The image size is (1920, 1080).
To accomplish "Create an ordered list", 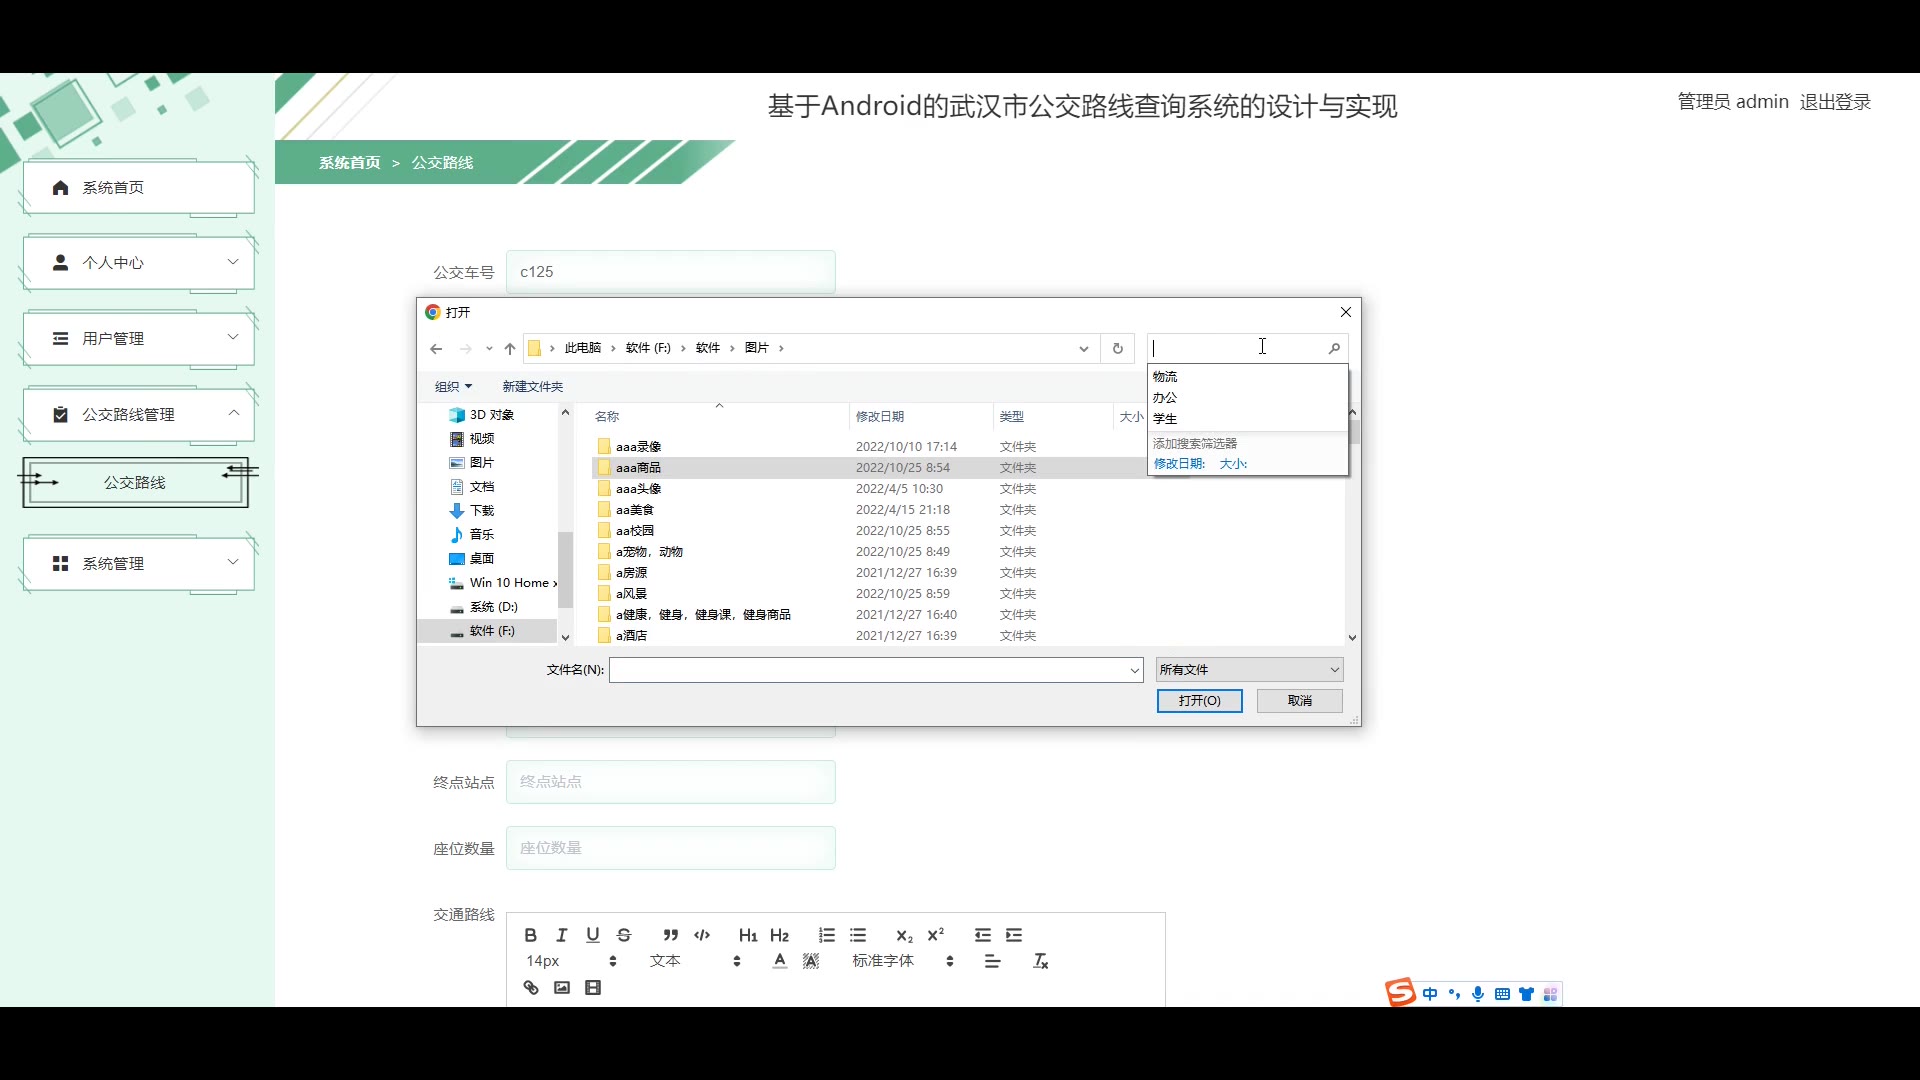I will coord(827,935).
